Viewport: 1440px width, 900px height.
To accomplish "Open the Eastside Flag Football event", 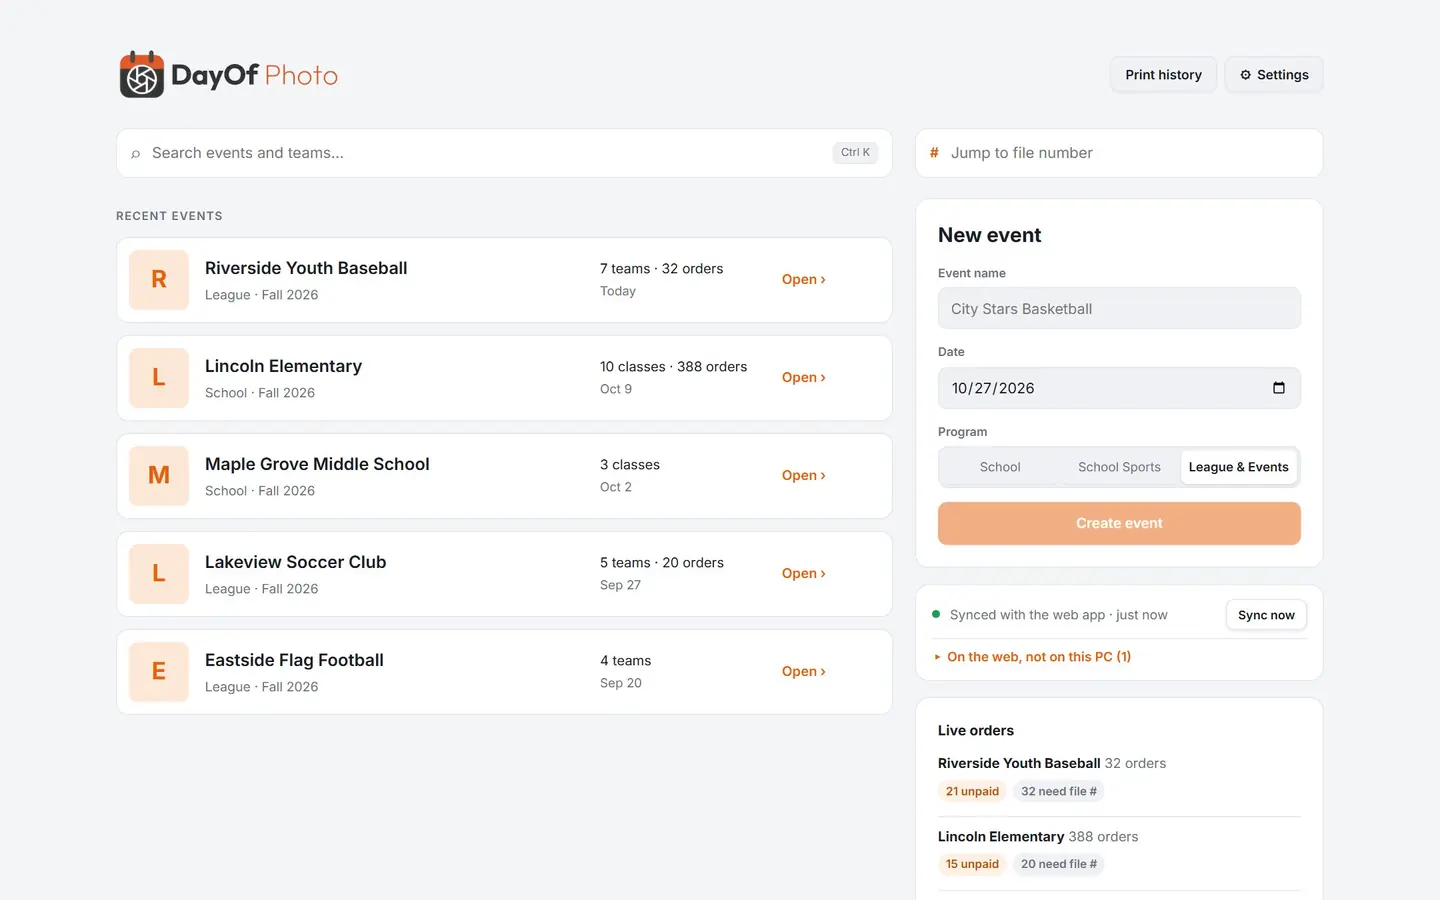I will (803, 672).
